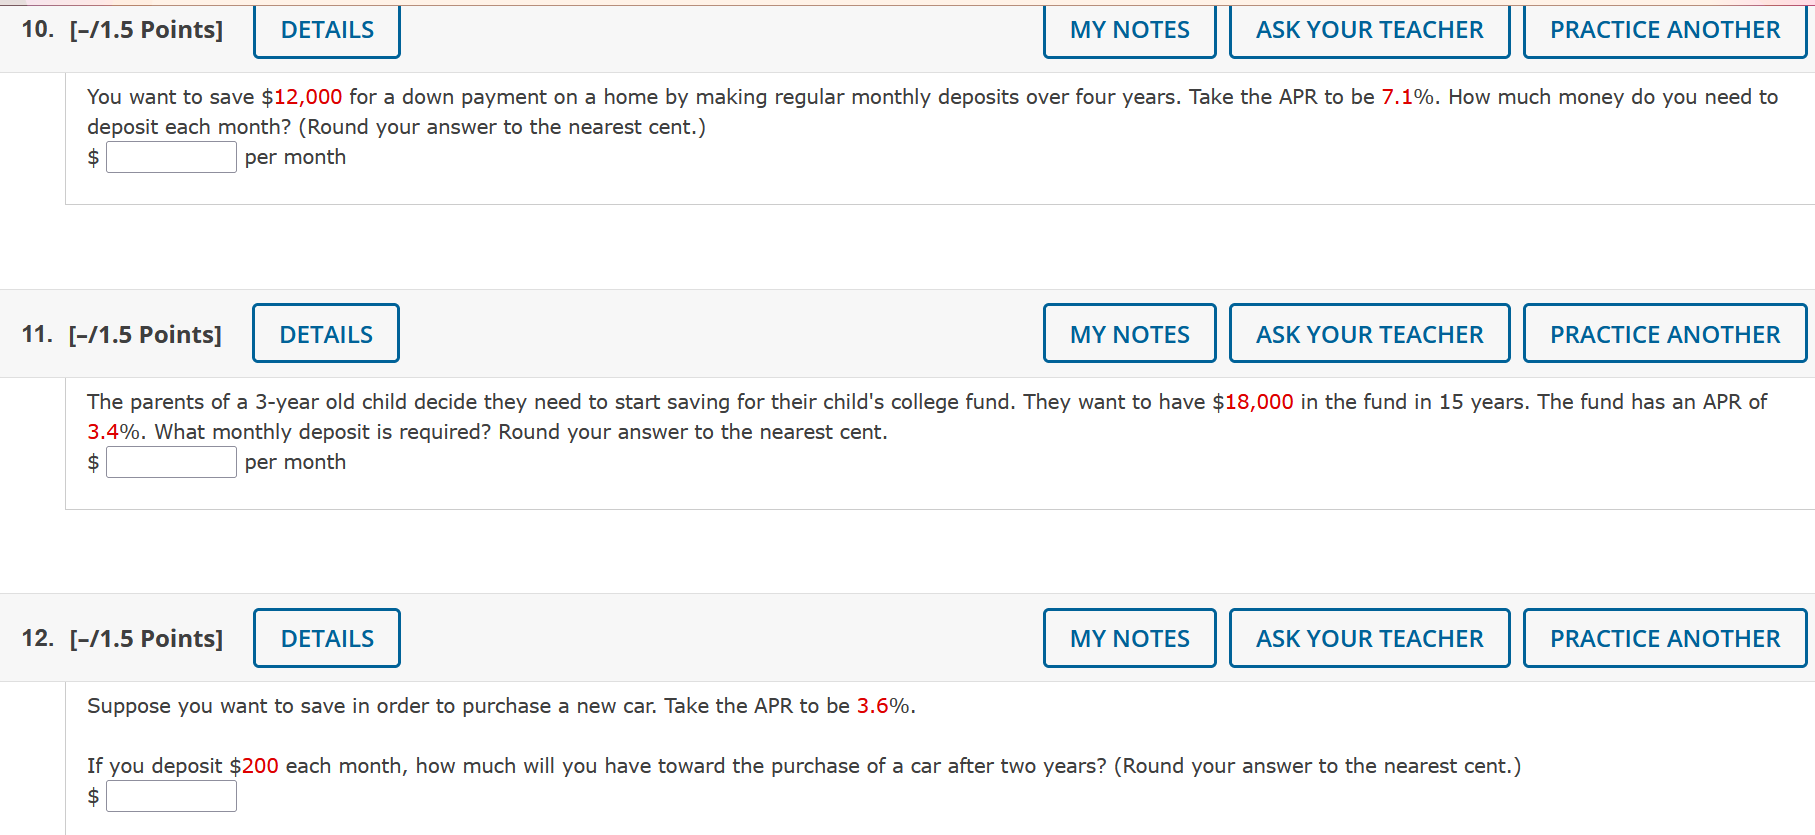Select PRACTICE ANOTHER for question 12
The width and height of the screenshot is (1815, 835).
1664,637
